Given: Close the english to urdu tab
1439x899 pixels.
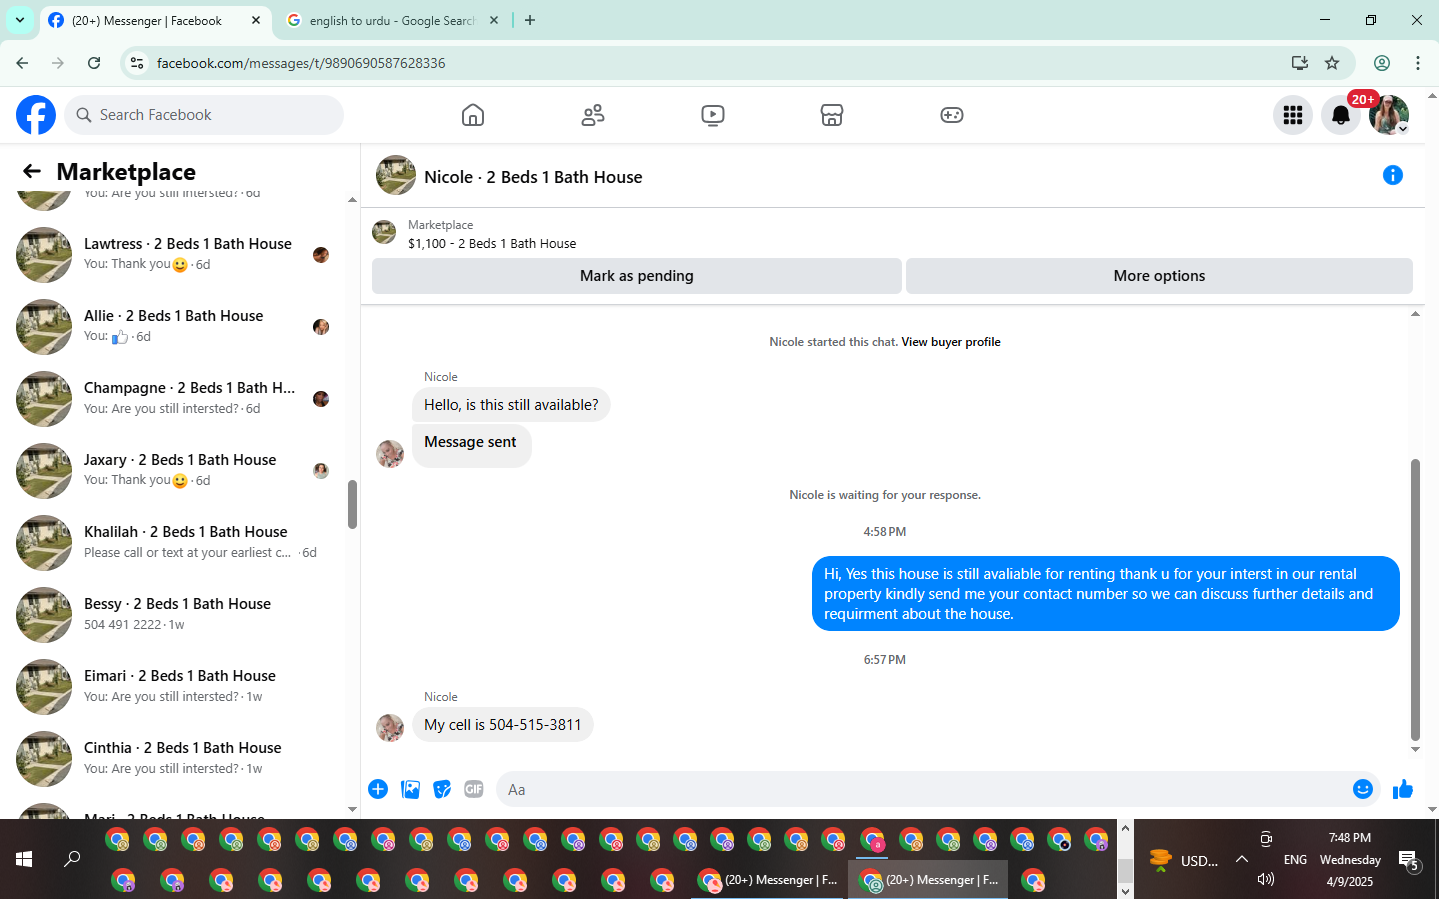Looking at the screenshot, I should point(494,21).
